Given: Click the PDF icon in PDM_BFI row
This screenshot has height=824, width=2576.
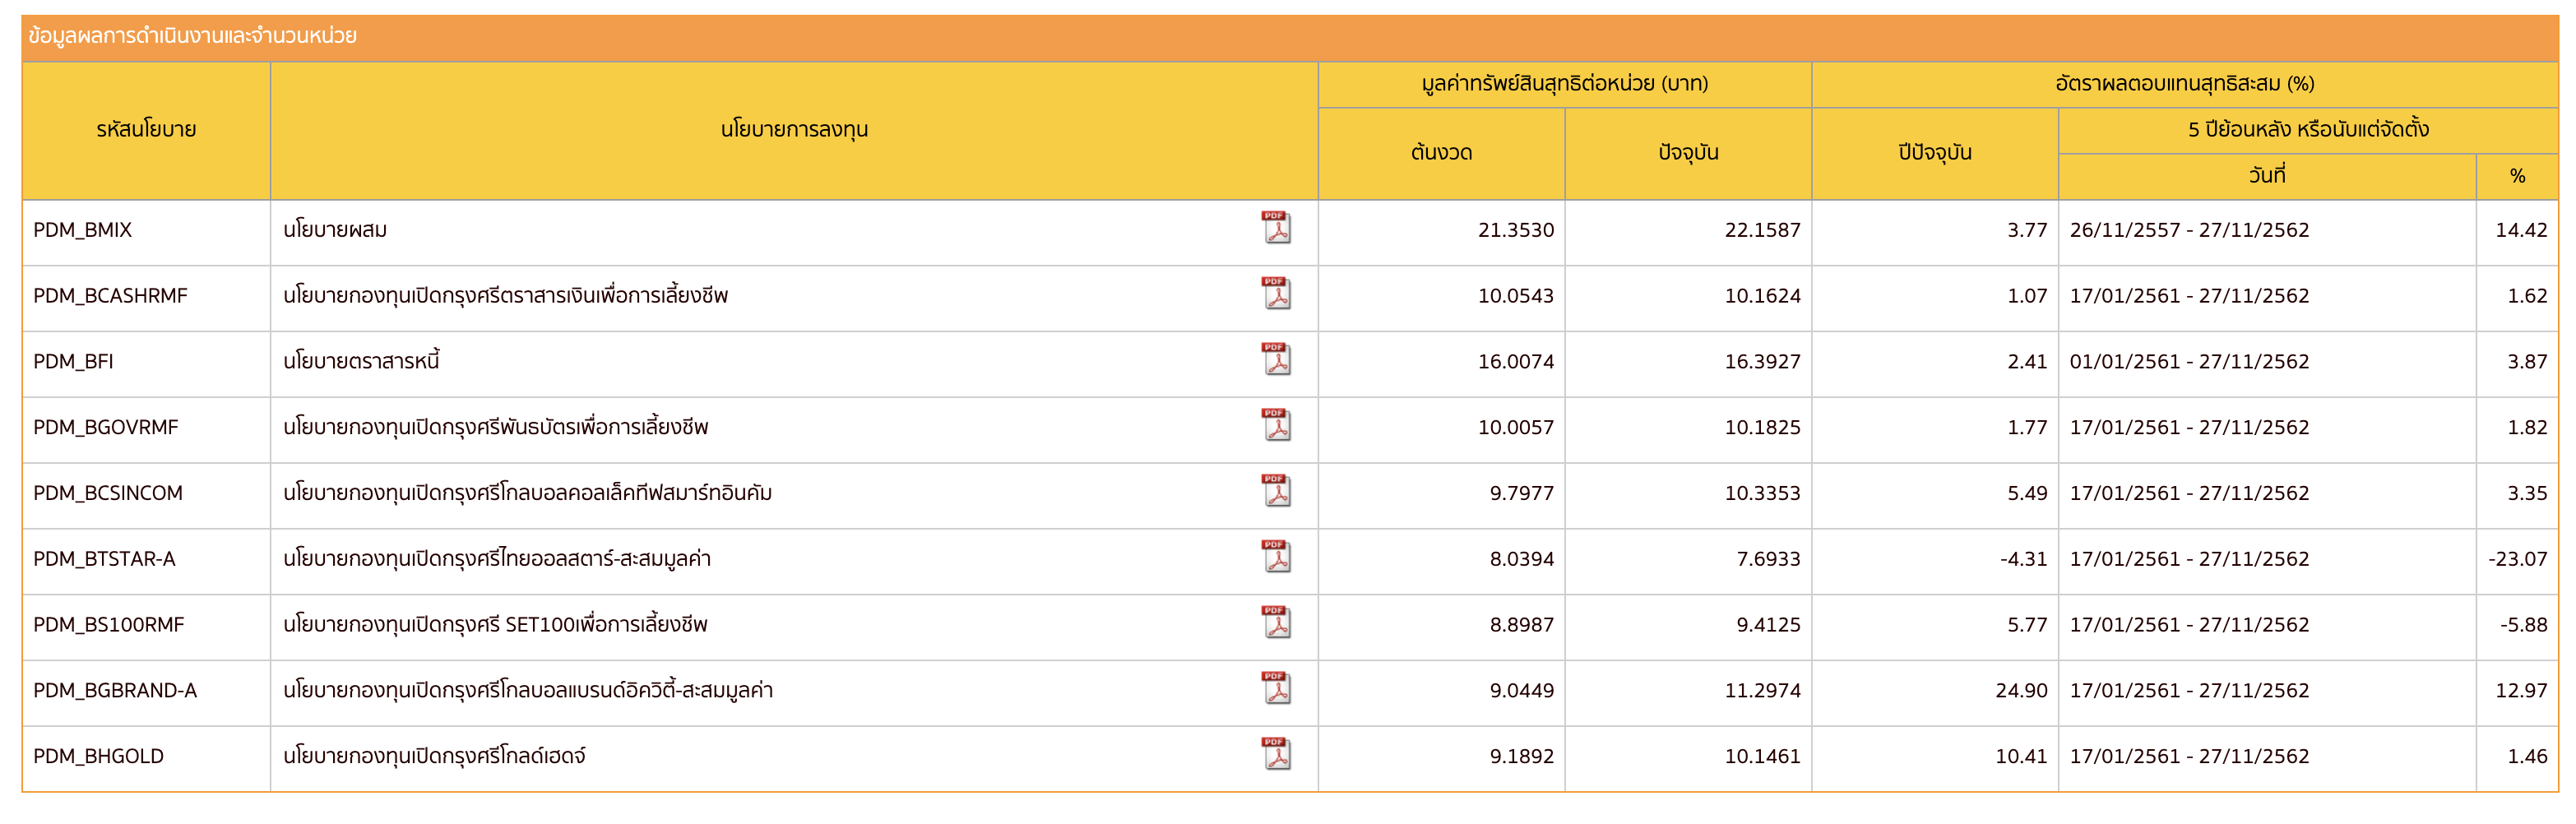Looking at the screenshot, I should click(x=1276, y=360).
